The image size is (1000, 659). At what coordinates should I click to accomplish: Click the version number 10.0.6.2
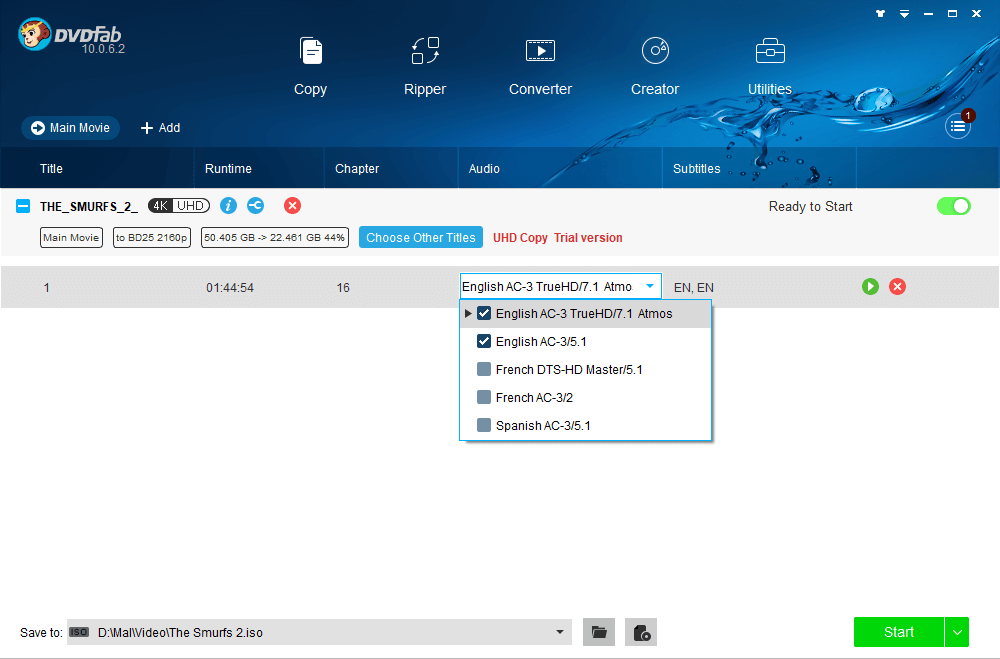click(x=103, y=48)
